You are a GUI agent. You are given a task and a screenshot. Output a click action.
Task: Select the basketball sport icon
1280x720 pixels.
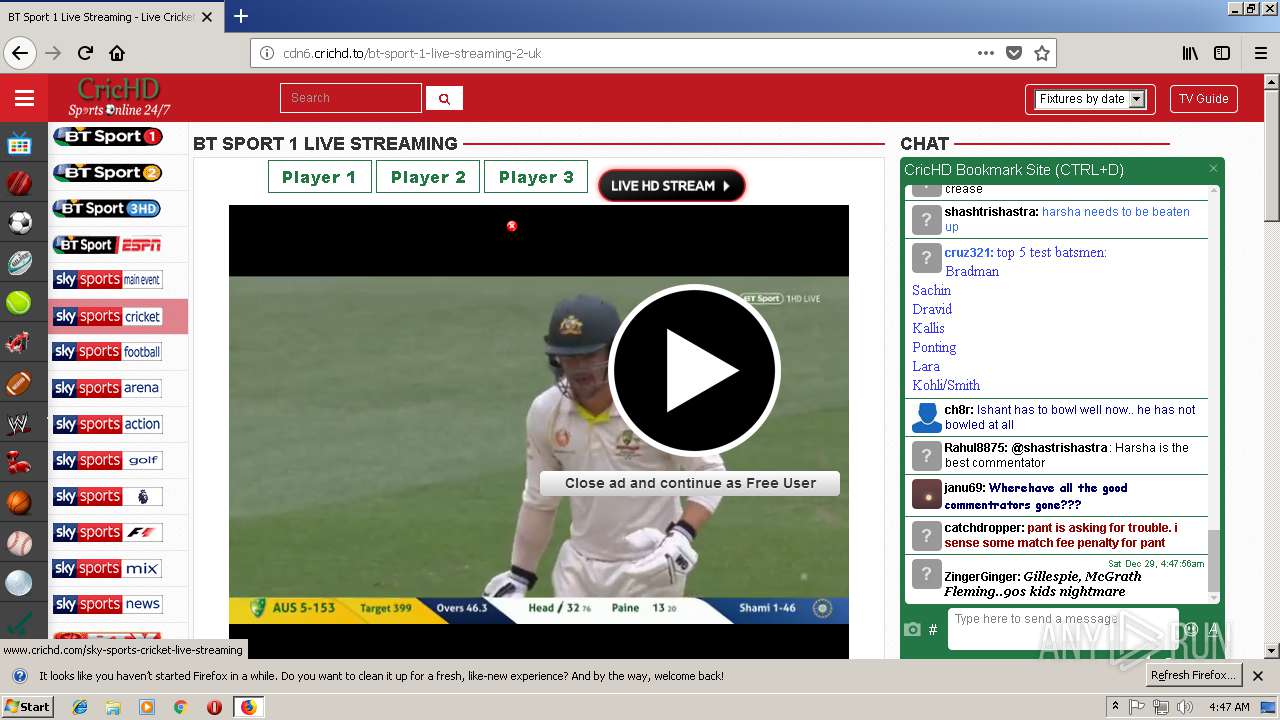click(19, 503)
